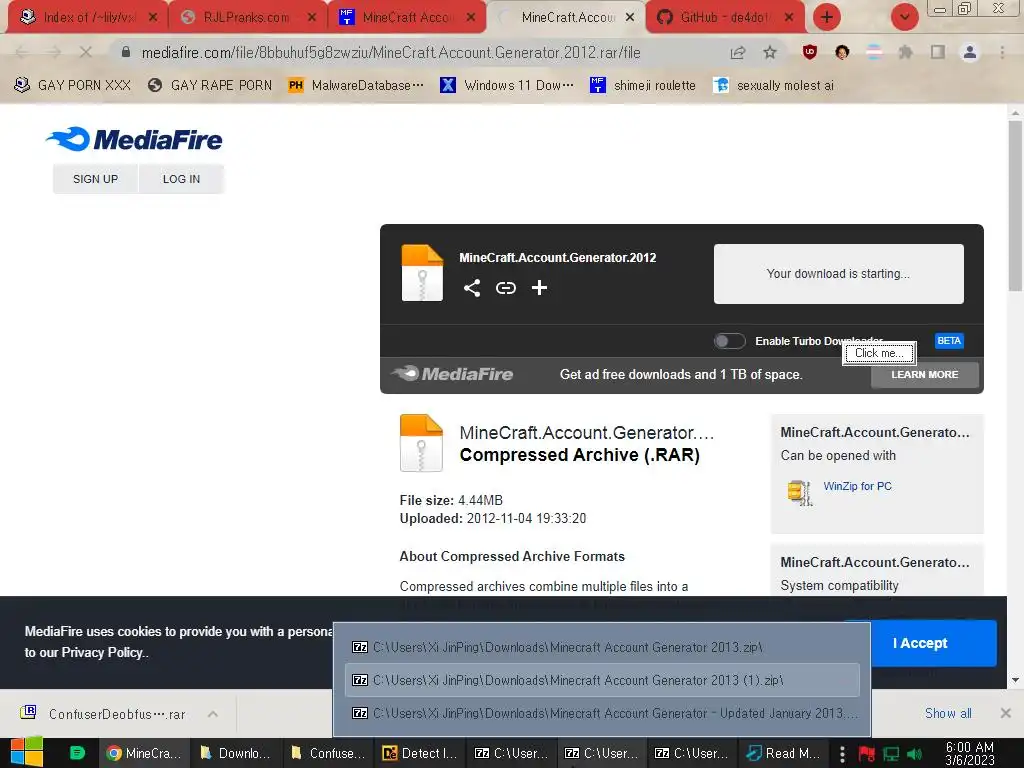Click the share page icon in address bar
Viewport: 1024px width, 768px height.
[x=738, y=52]
